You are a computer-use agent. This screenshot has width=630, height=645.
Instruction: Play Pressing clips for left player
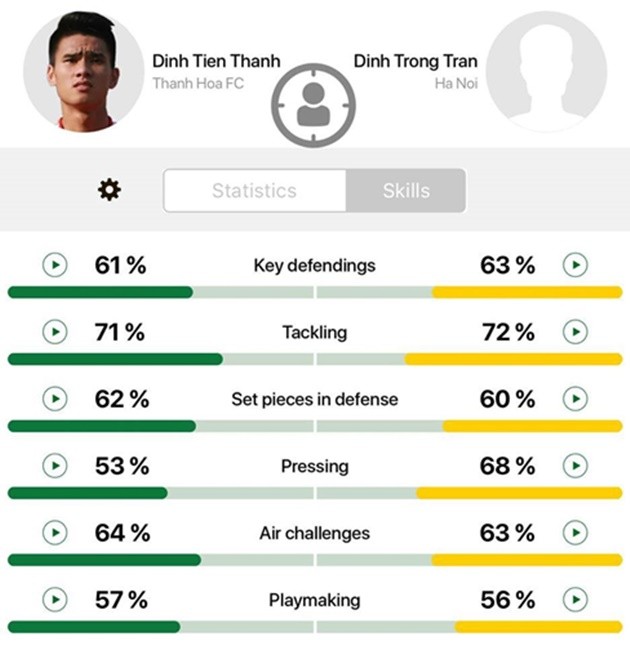pos(55,466)
